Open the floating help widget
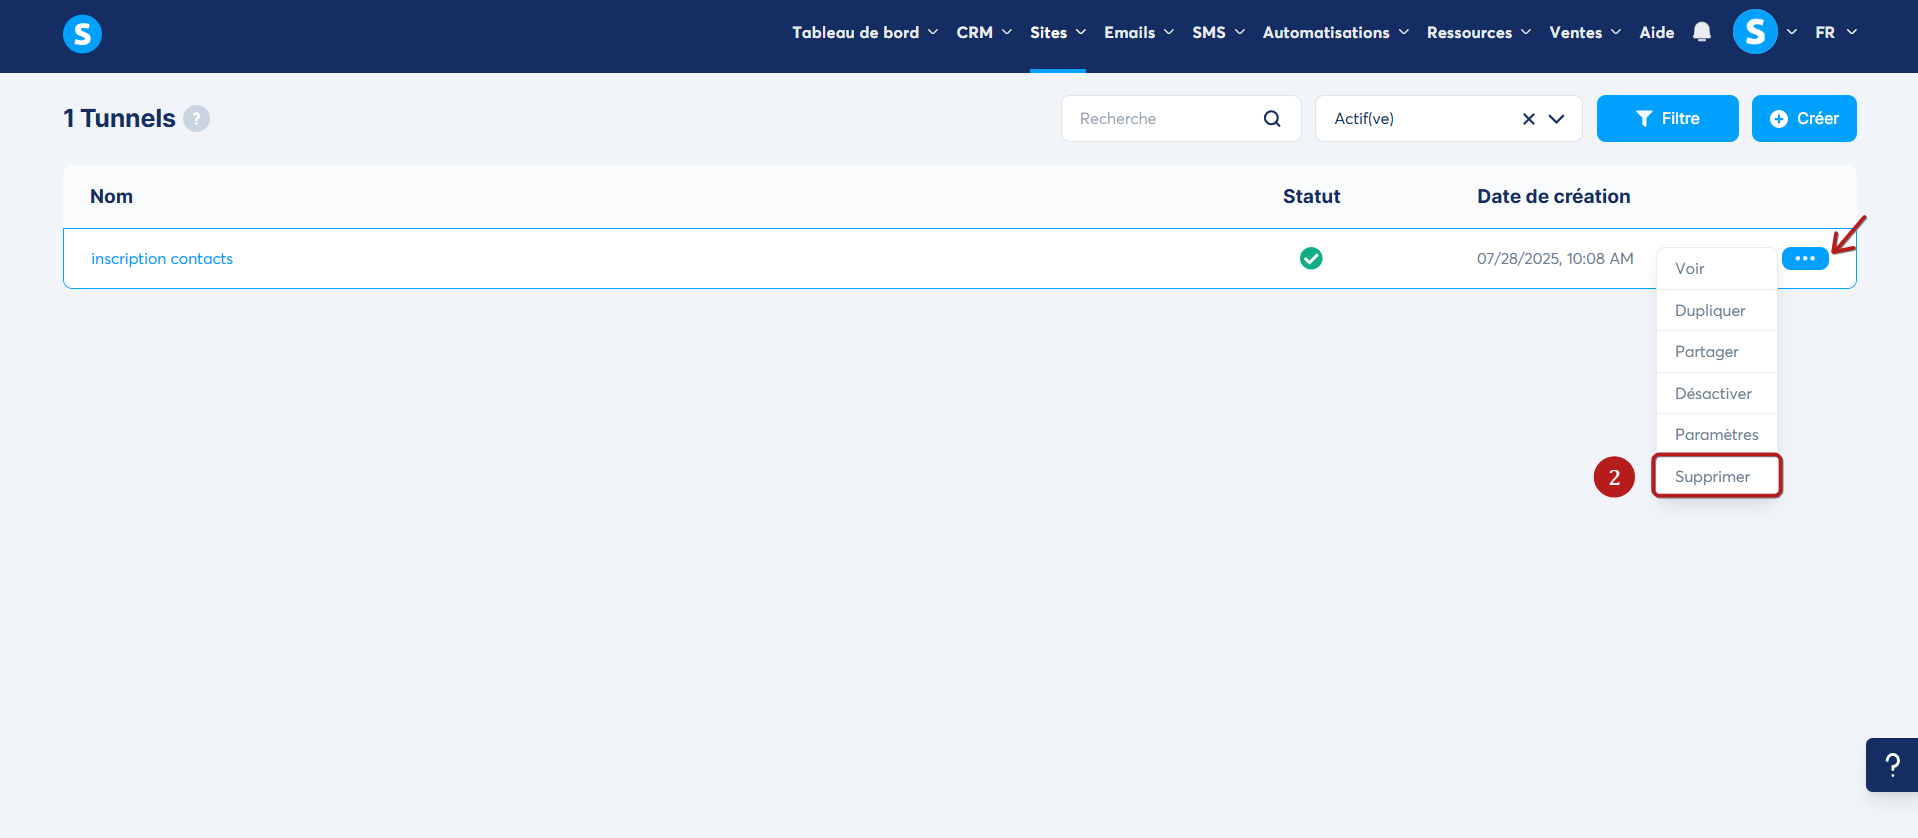Screen dimensions: 1918x838 1892,765
